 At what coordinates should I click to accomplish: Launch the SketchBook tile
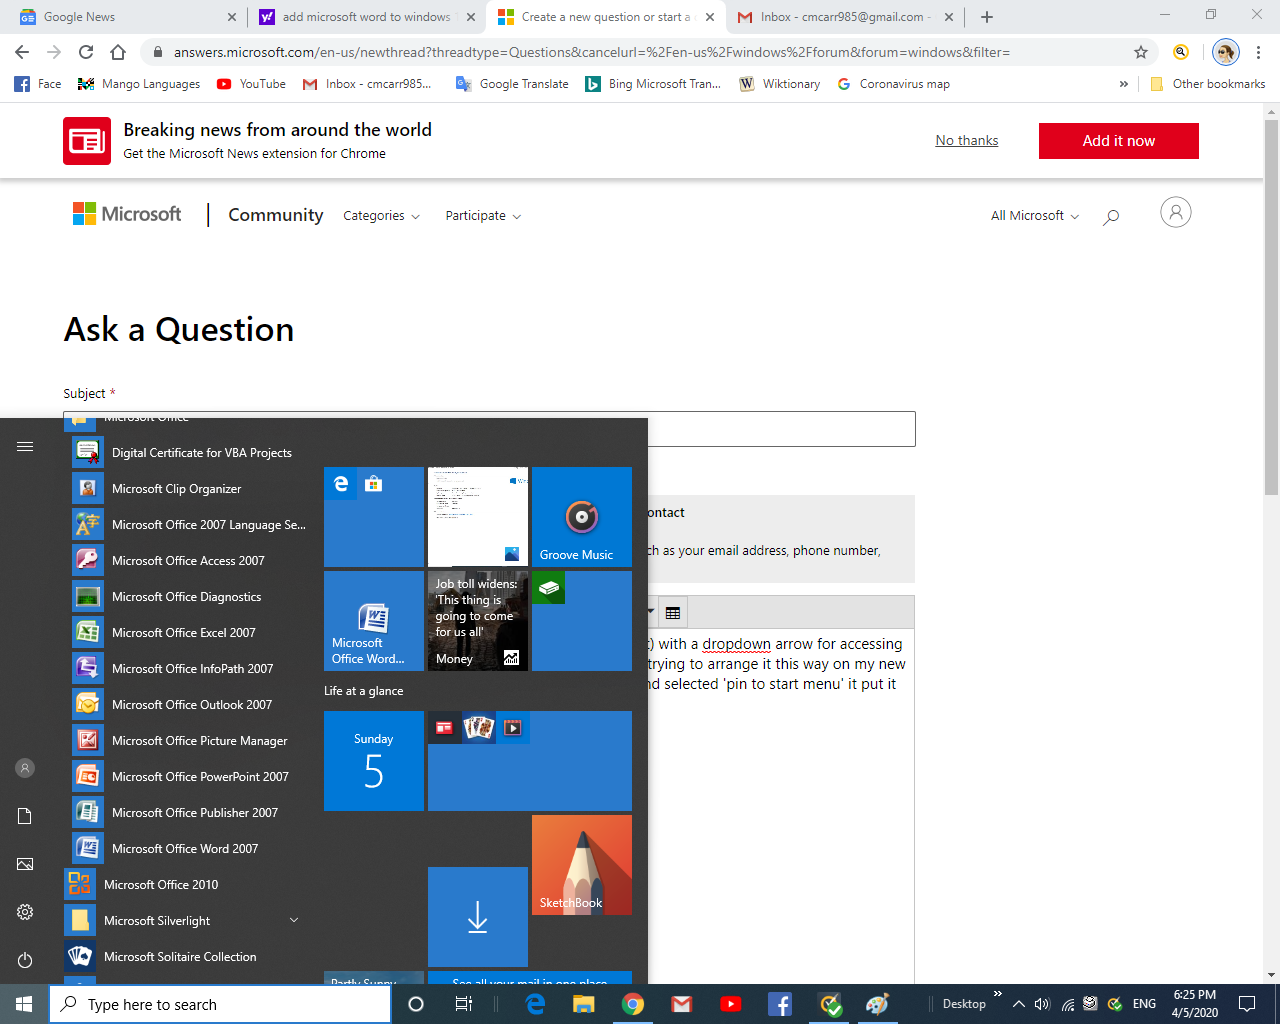coord(582,865)
